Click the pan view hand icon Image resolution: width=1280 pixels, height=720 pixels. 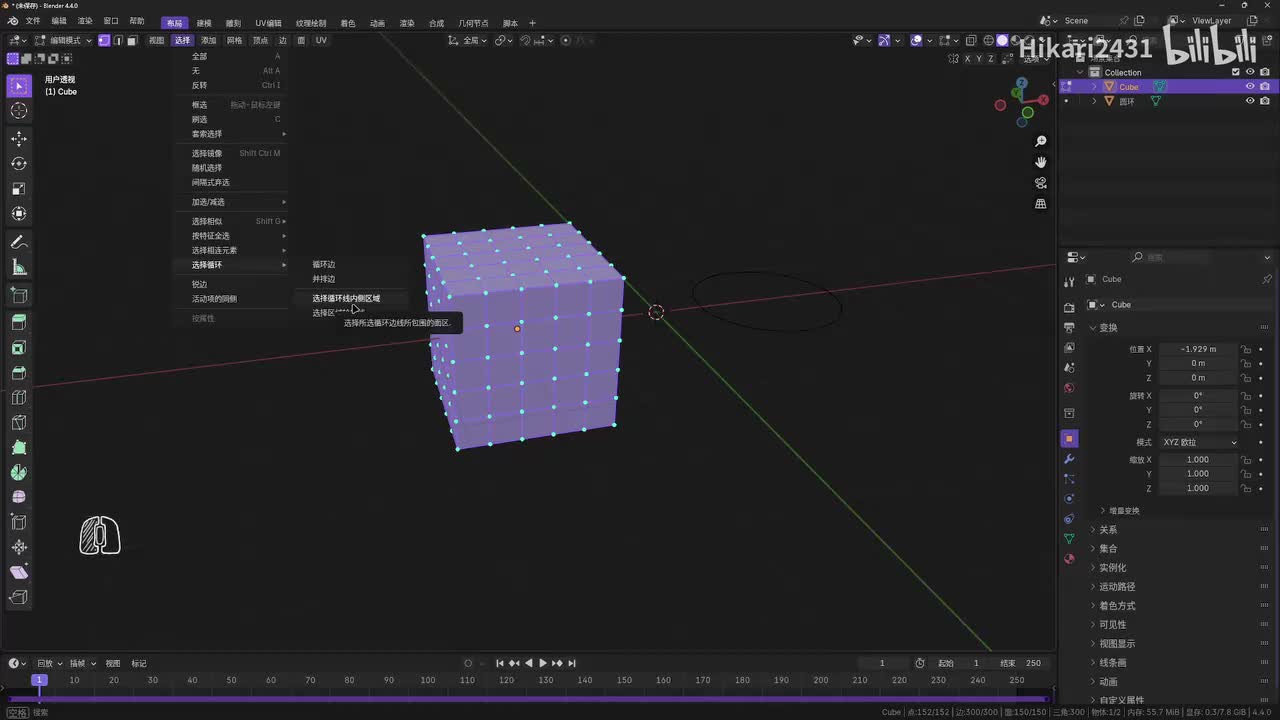1041,162
